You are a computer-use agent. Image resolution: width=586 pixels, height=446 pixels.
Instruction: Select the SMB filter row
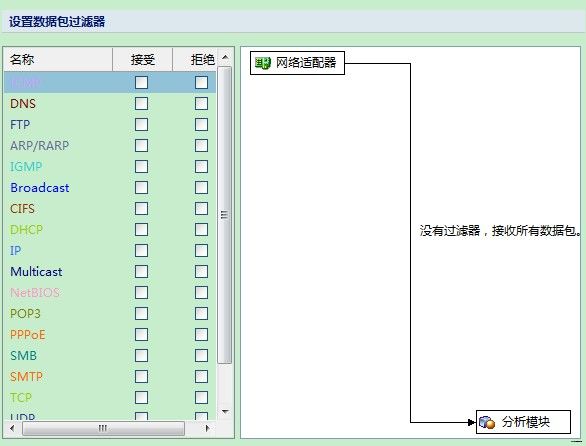point(110,355)
